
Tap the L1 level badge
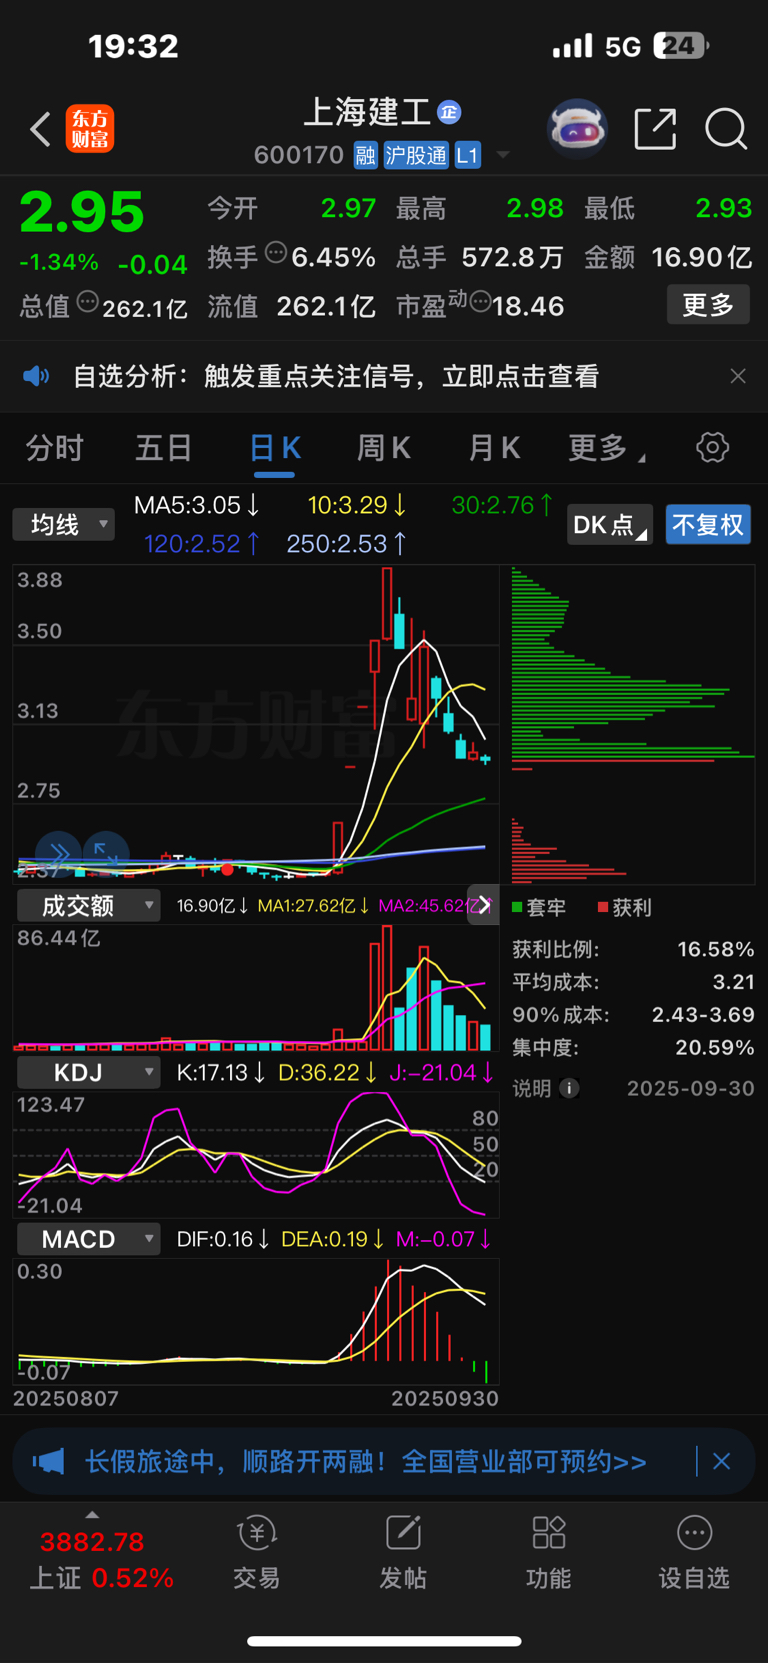[x=467, y=155]
